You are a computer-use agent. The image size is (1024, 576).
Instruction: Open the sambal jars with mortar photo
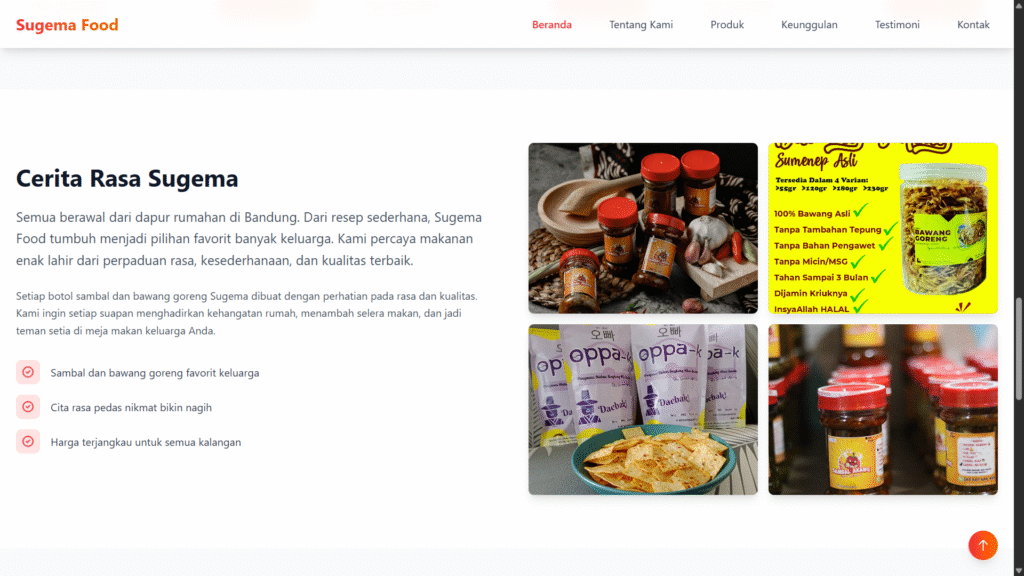(643, 228)
